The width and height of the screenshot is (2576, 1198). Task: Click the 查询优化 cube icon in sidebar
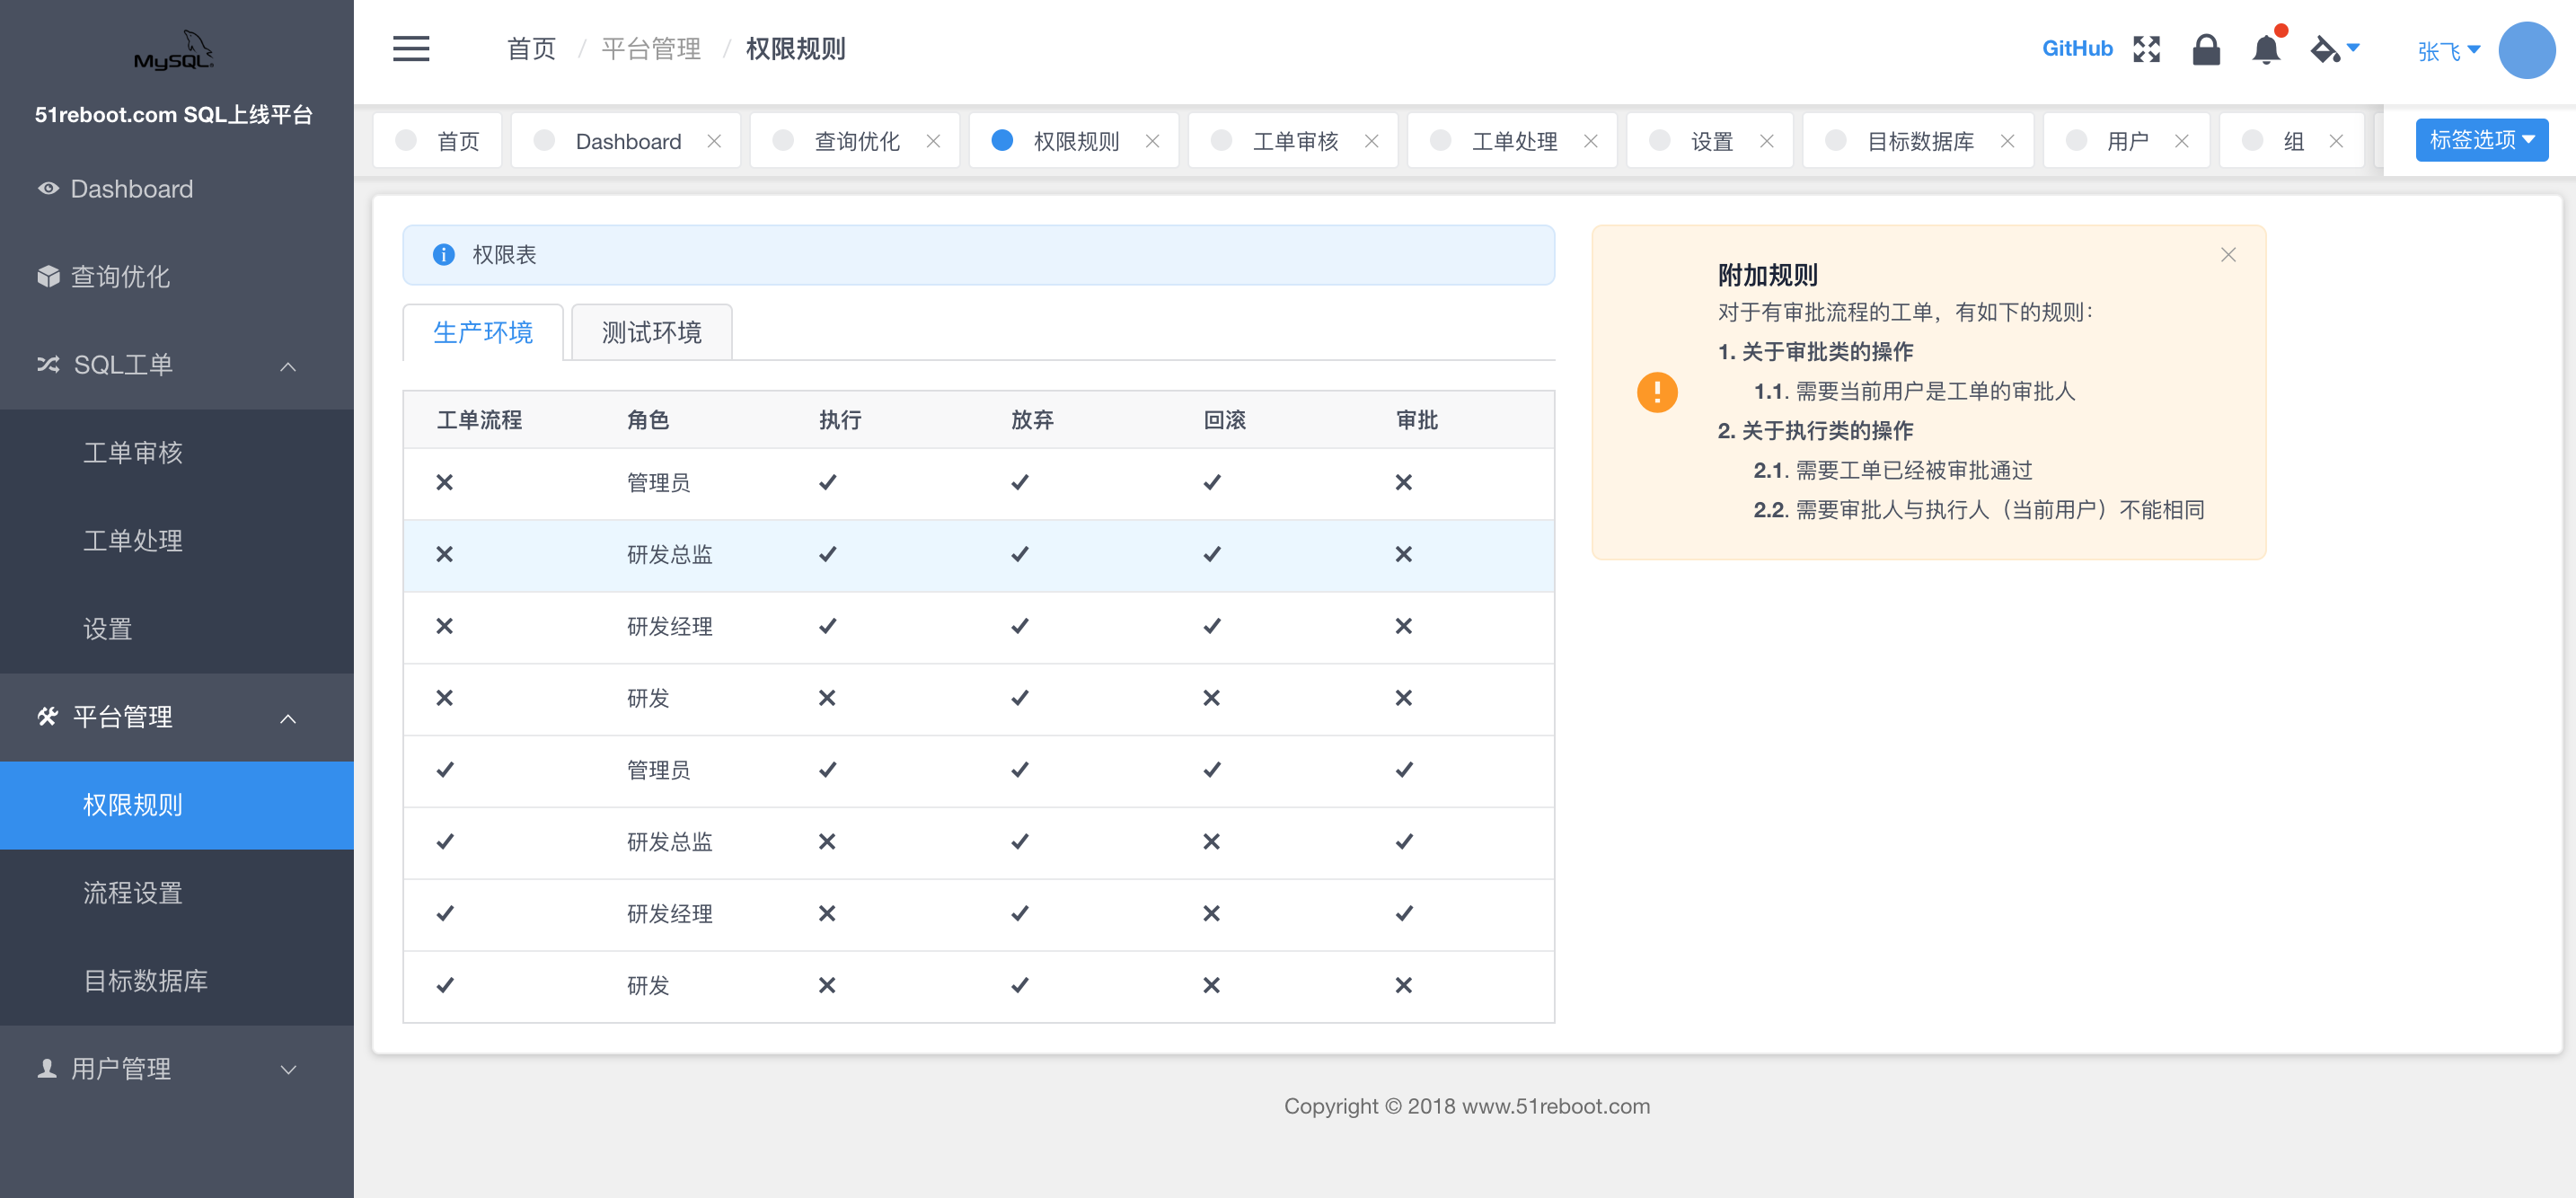click(47, 277)
